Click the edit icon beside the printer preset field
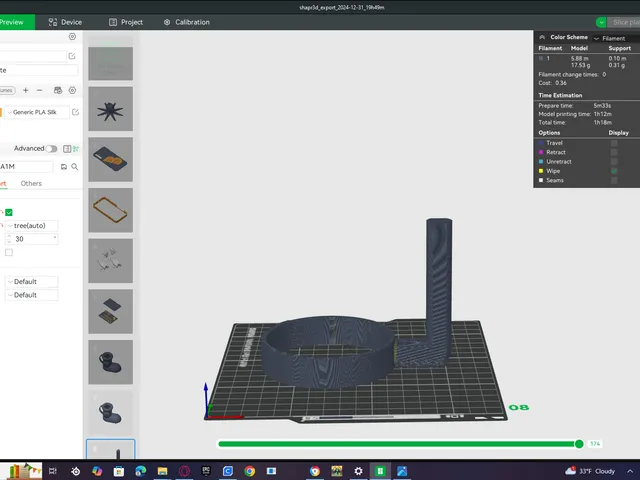 (x=72, y=56)
